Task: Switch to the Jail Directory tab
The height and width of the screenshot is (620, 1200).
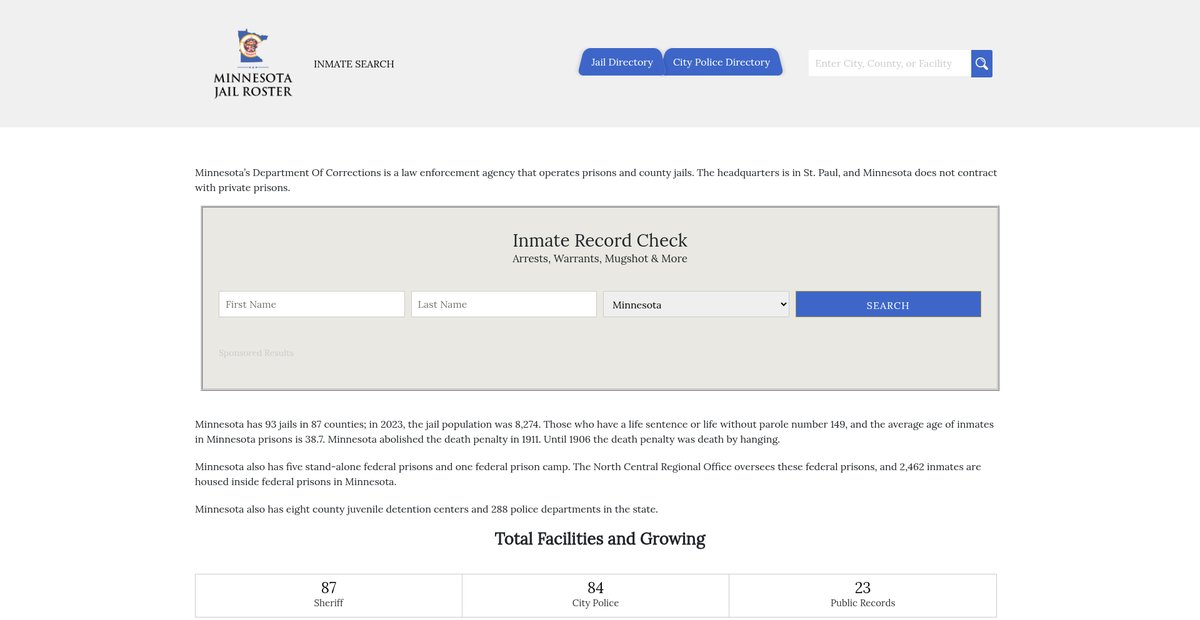Action: (621, 62)
